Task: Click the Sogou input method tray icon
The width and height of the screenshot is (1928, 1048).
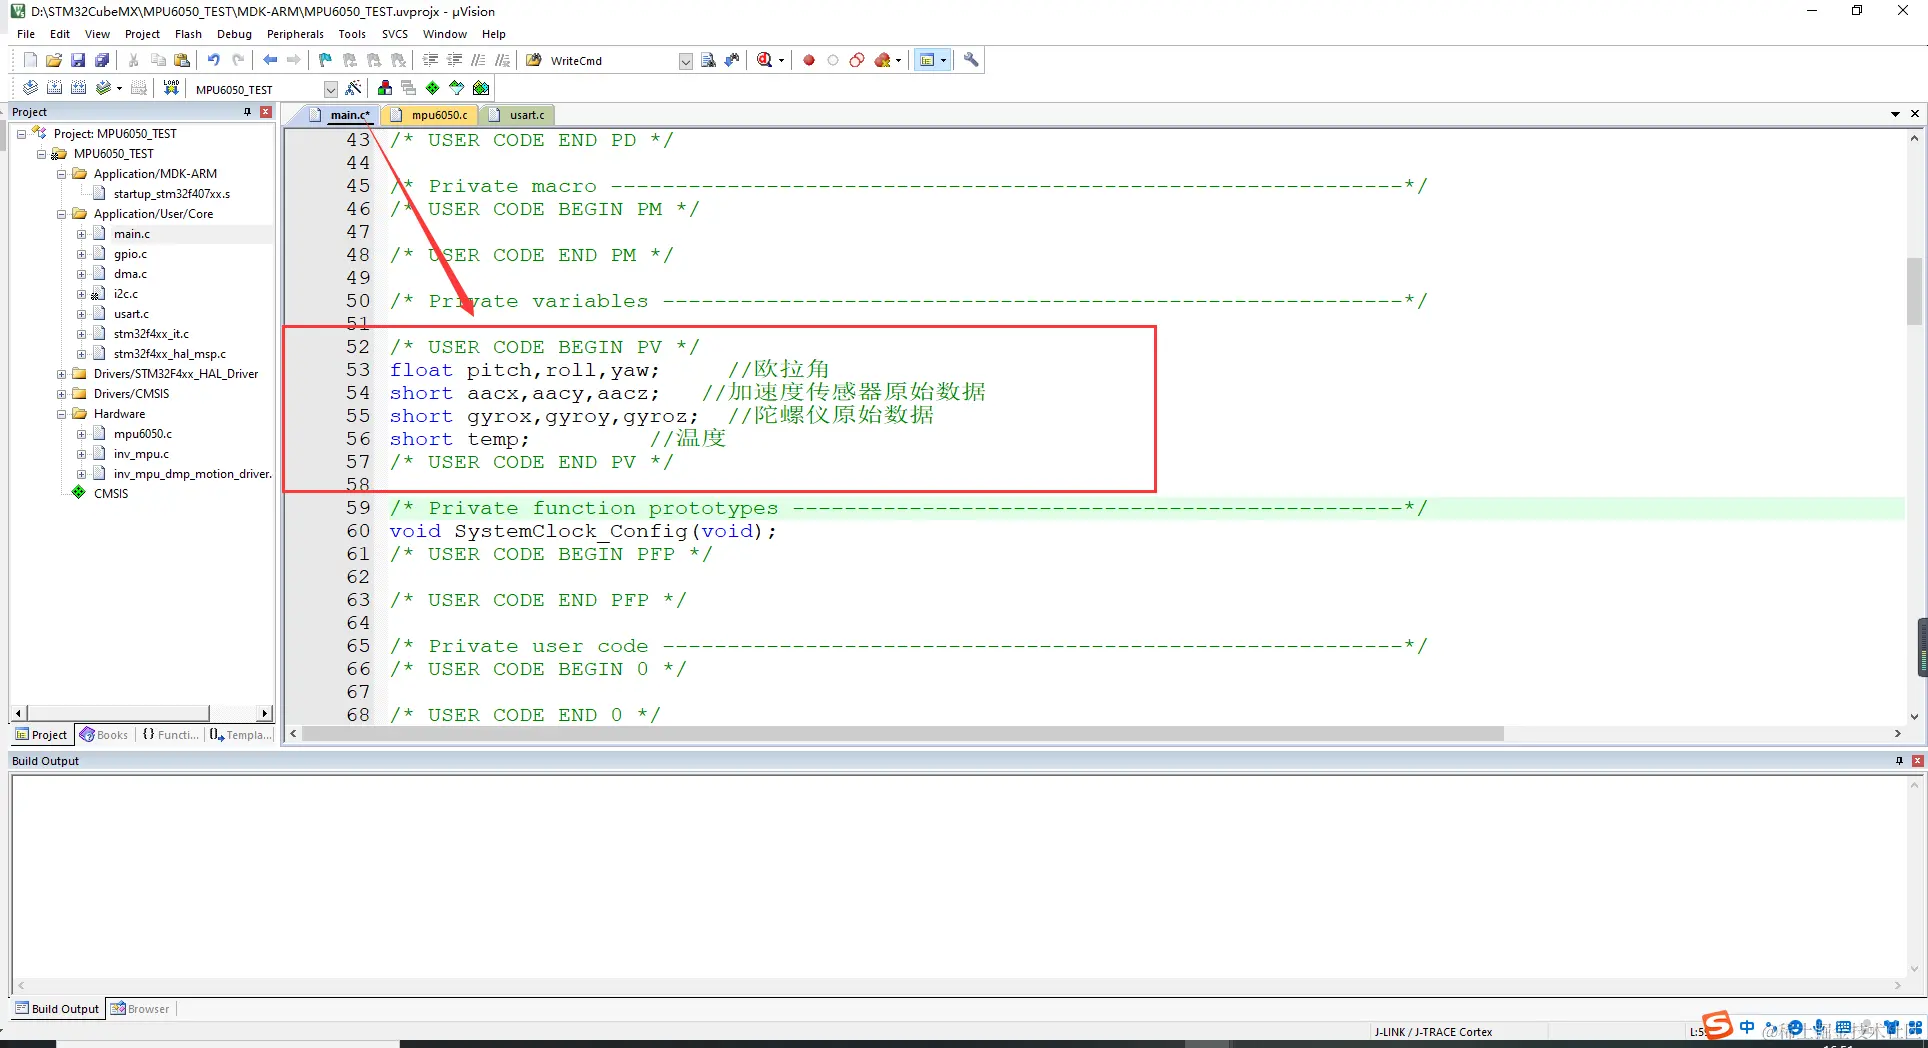Action: coord(1717,1026)
